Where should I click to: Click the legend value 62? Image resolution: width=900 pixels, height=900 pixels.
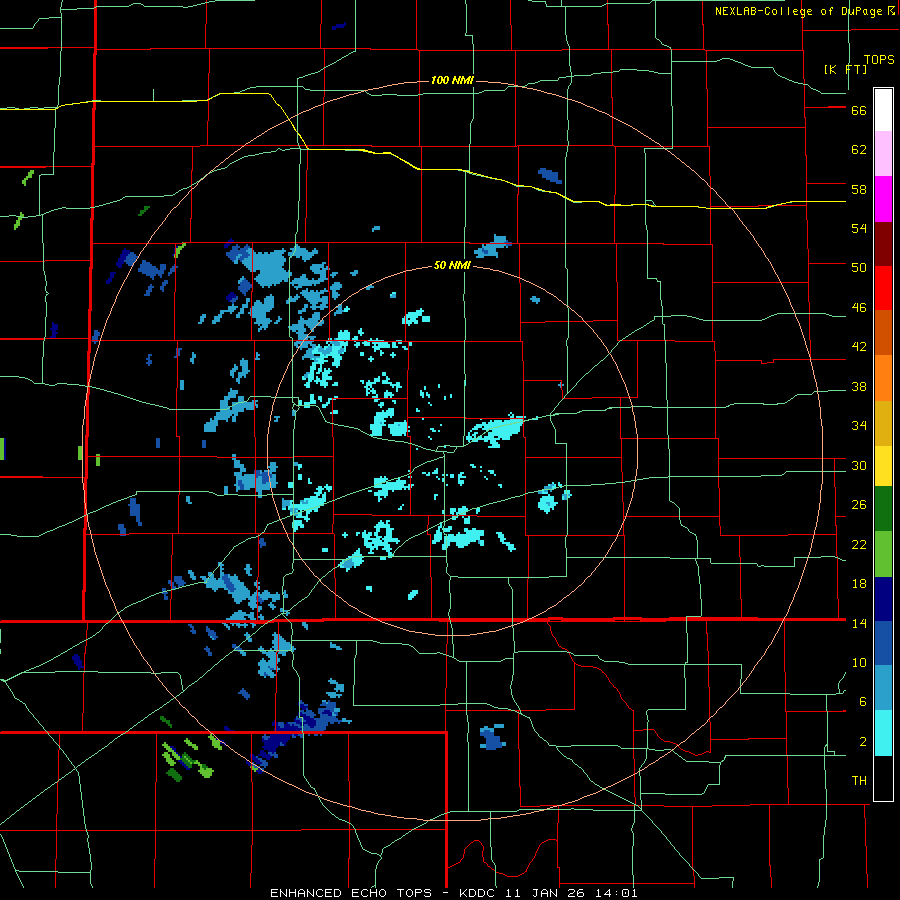coord(859,150)
